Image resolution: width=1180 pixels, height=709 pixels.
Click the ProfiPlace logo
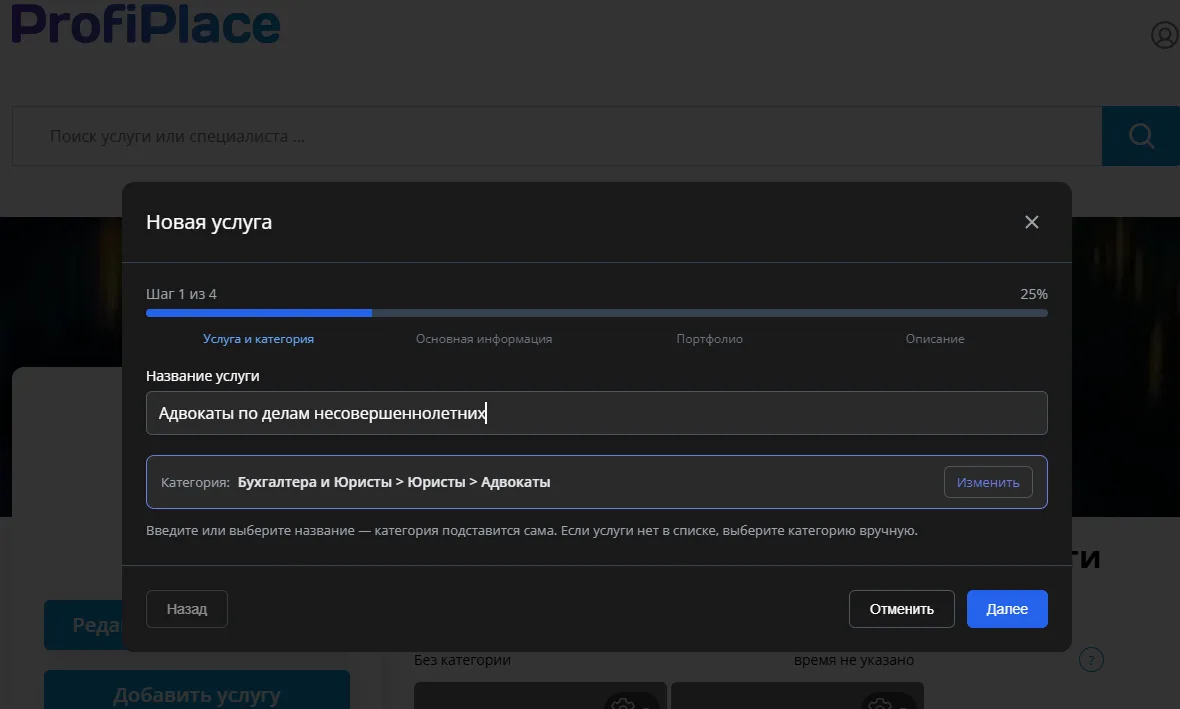(x=145, y=23)
